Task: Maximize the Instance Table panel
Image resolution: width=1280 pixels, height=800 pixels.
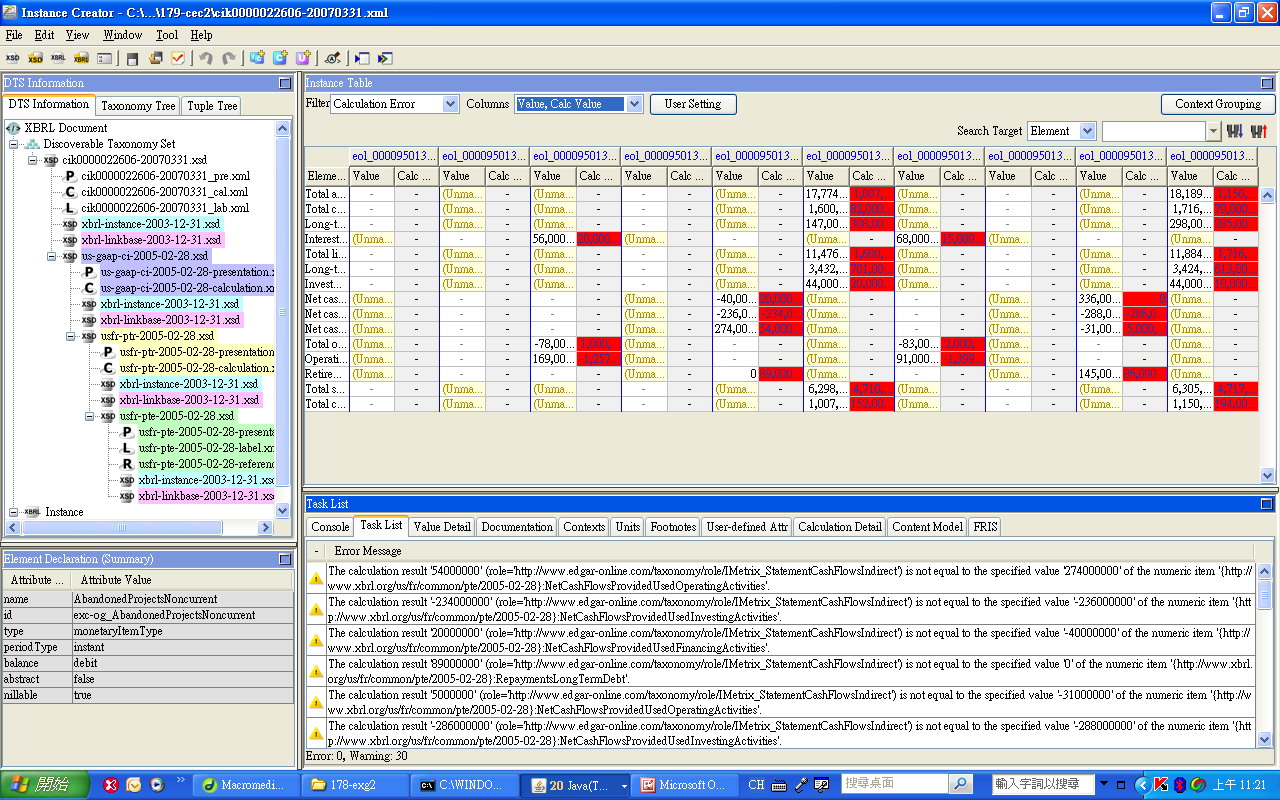Action: click(1267, 83)
